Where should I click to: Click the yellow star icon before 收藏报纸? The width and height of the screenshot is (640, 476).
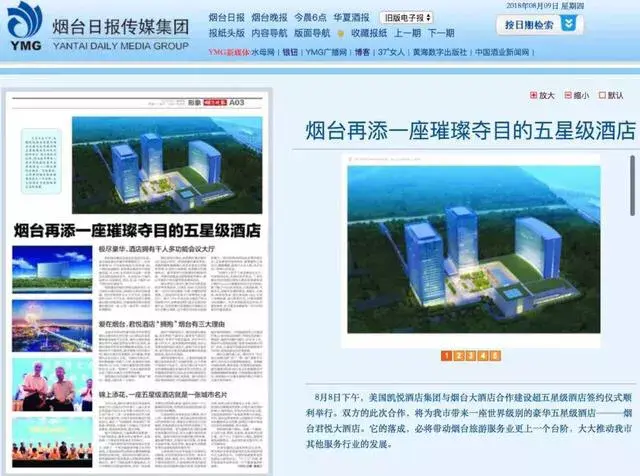click(341, 34)
